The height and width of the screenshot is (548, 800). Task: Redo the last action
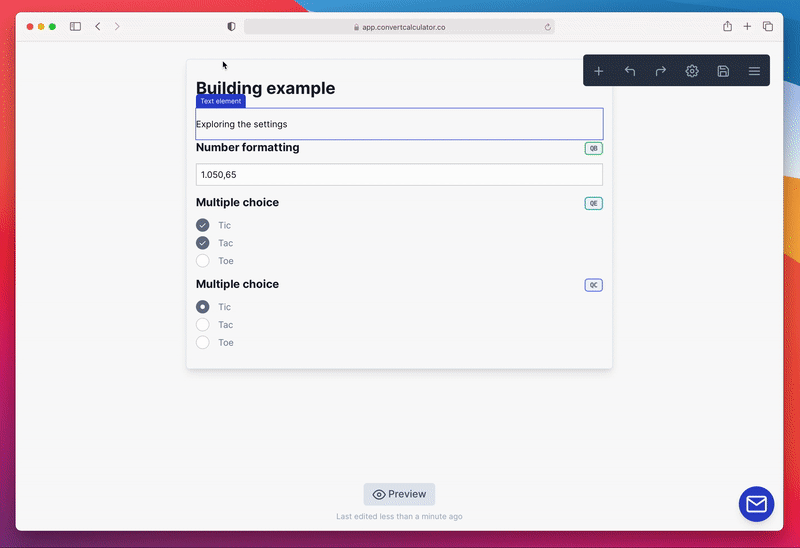coord(661,71)
